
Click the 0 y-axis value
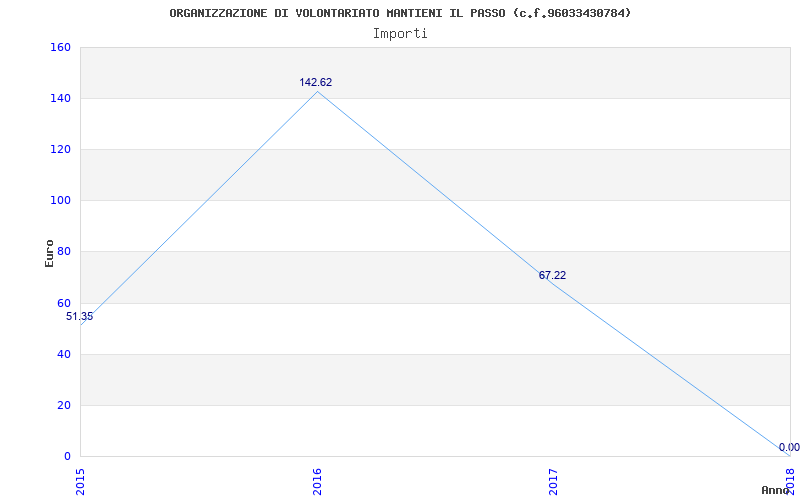67,456
